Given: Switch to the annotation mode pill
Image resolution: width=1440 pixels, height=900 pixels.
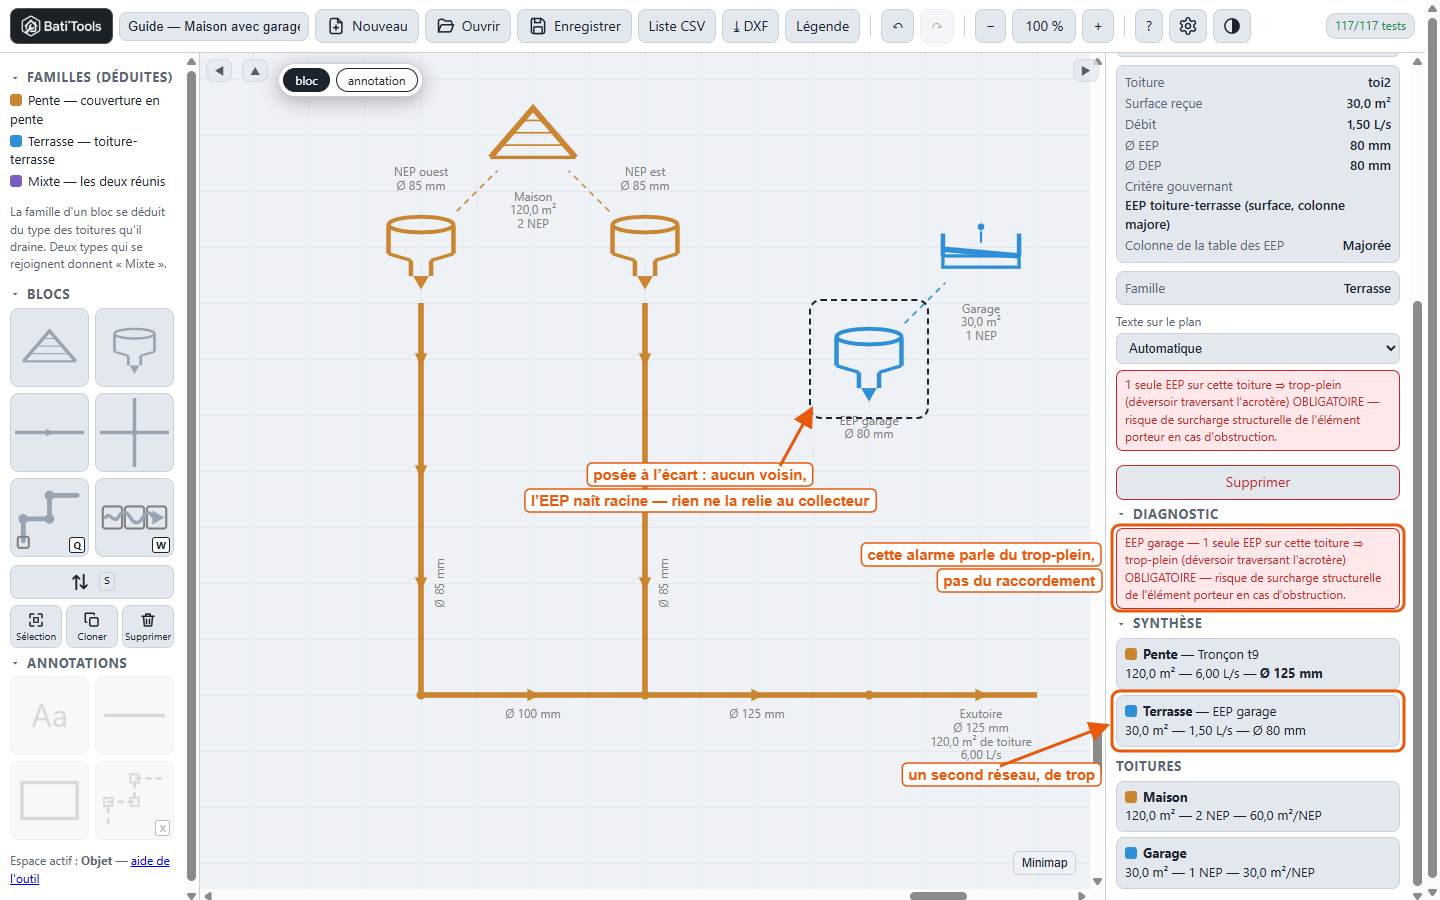Looking at the screenshot, I should pyautogui.click(x=377, y=81).
